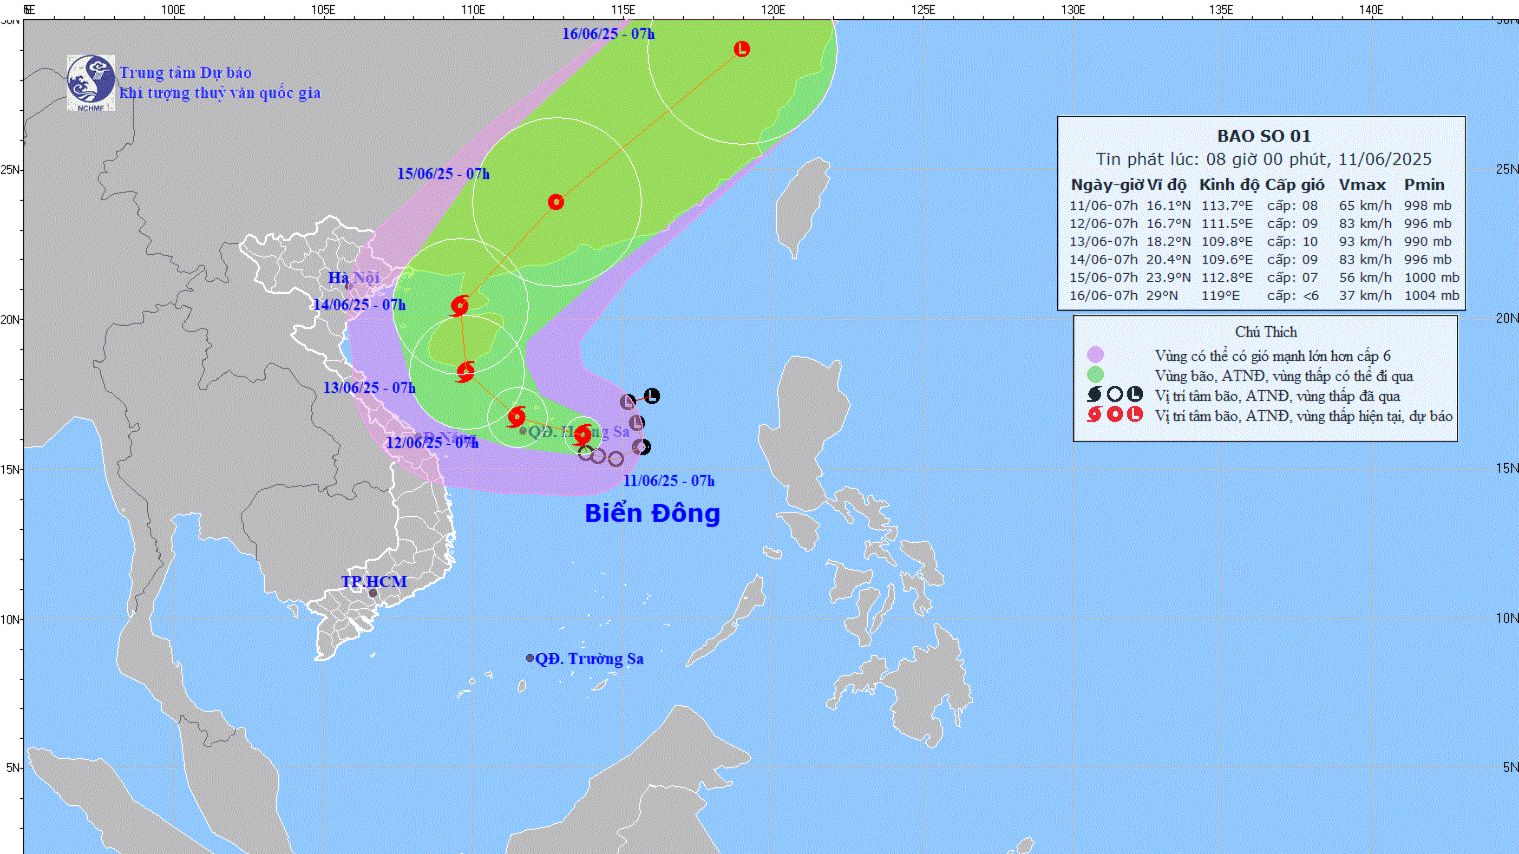The width and height of the screenshot is (1519, 854).
Task: Click a gray past-track circle below the current storm position
Action: coord(600,456)
